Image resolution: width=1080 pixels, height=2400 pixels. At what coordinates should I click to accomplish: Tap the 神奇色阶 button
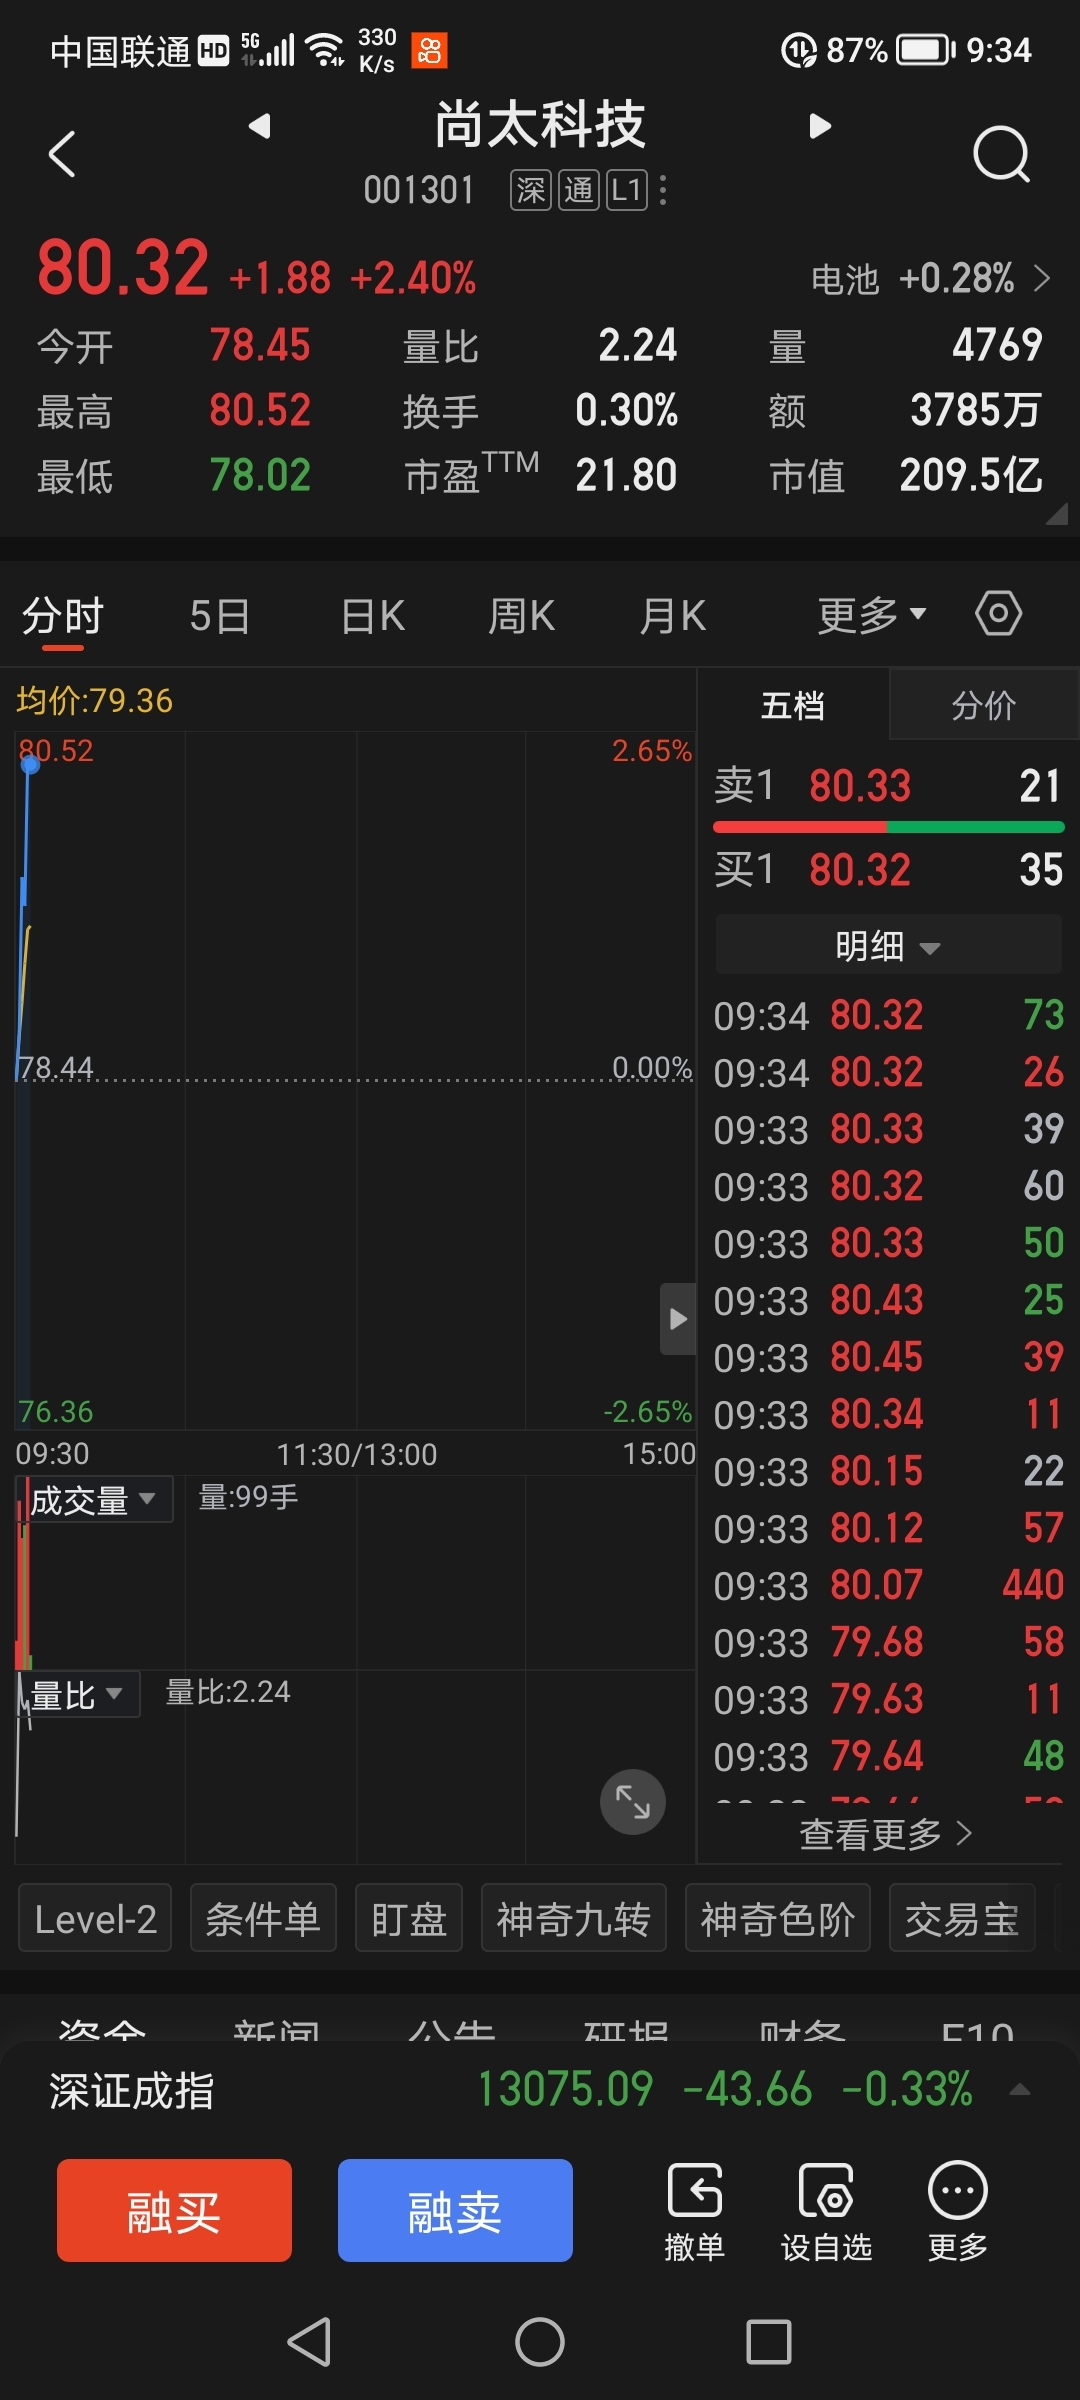[x=778, y=1918]
